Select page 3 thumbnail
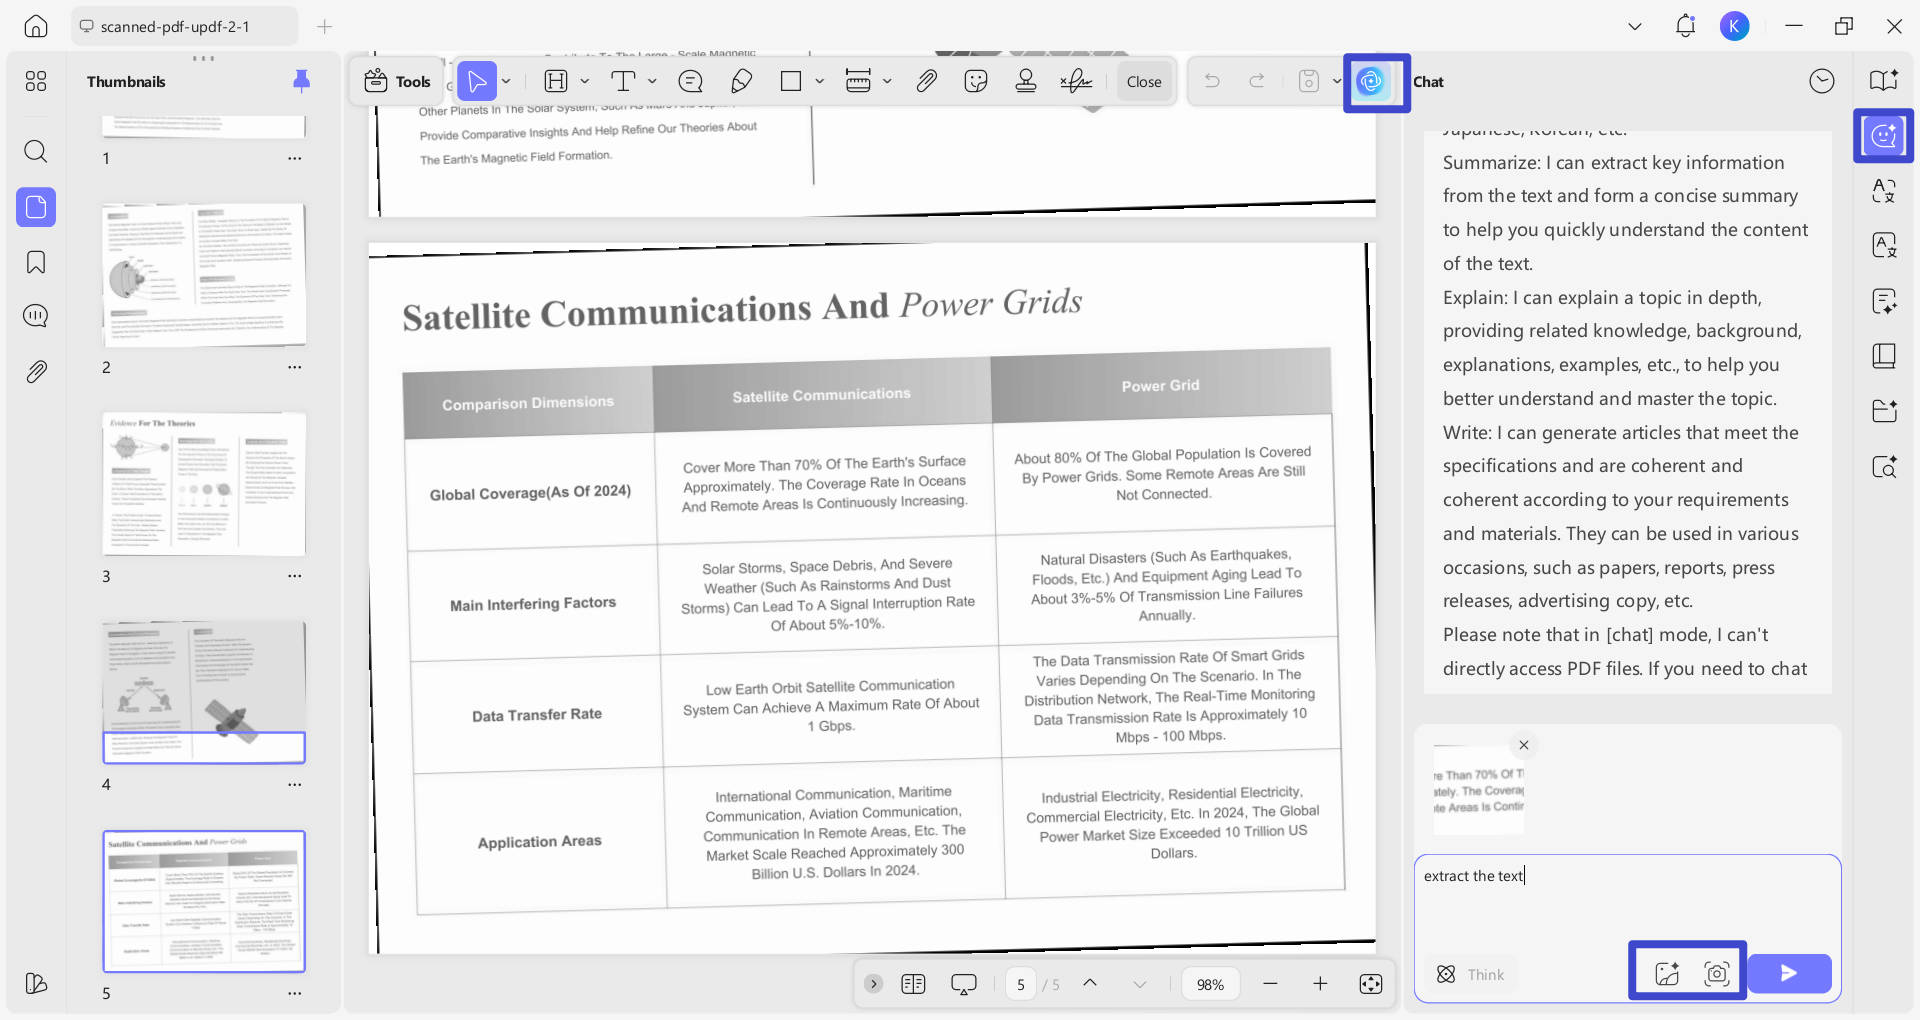This screenshot has width=1920, height=1020. [204, 484]
